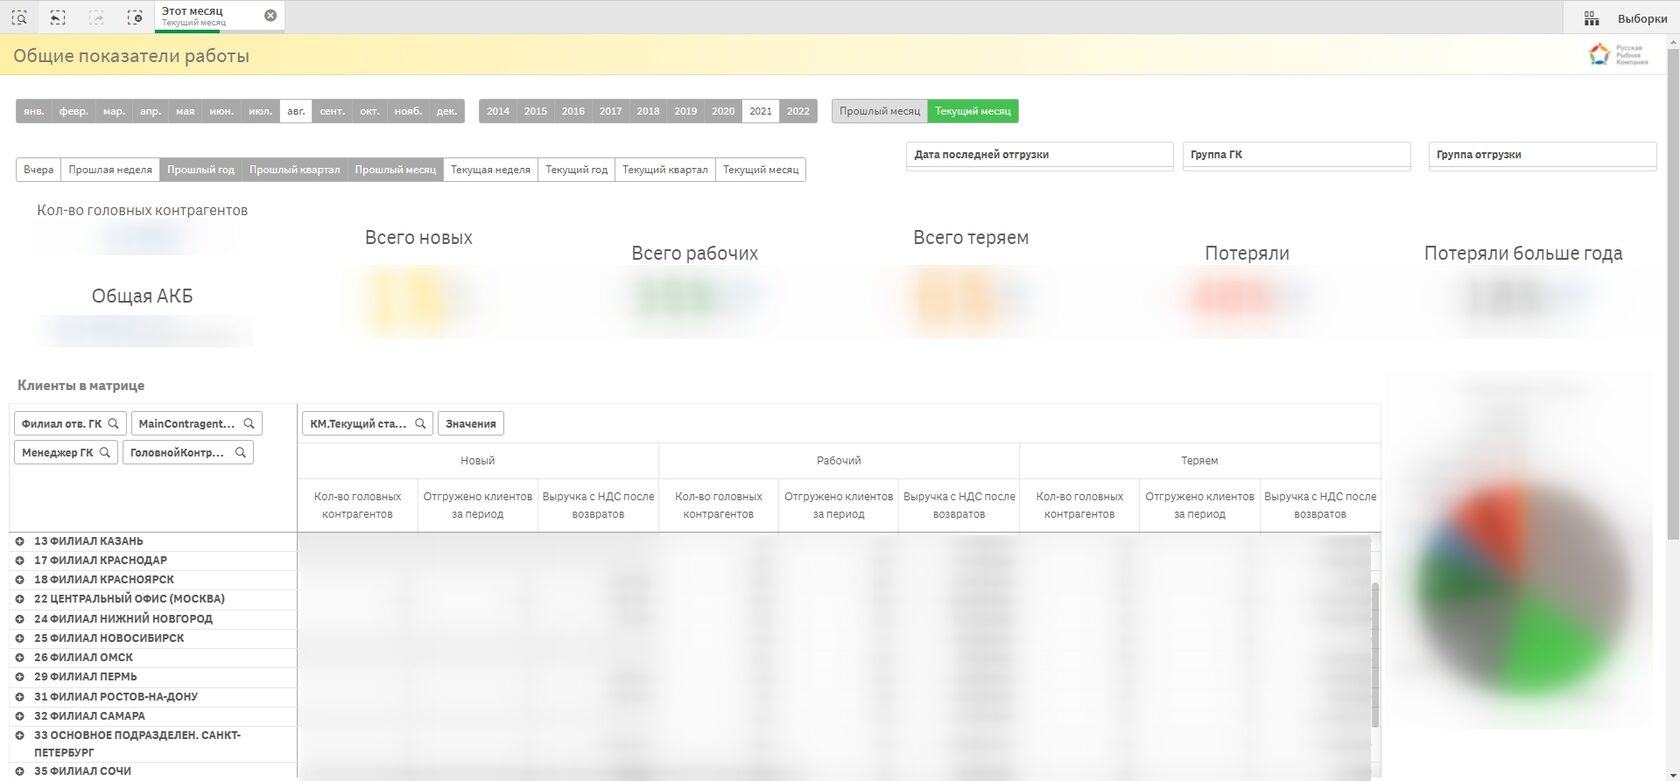Screen dimensions: 1680x781
Task: Open the 'Выборки' selections tool
Action: (x=1625, y=18)
